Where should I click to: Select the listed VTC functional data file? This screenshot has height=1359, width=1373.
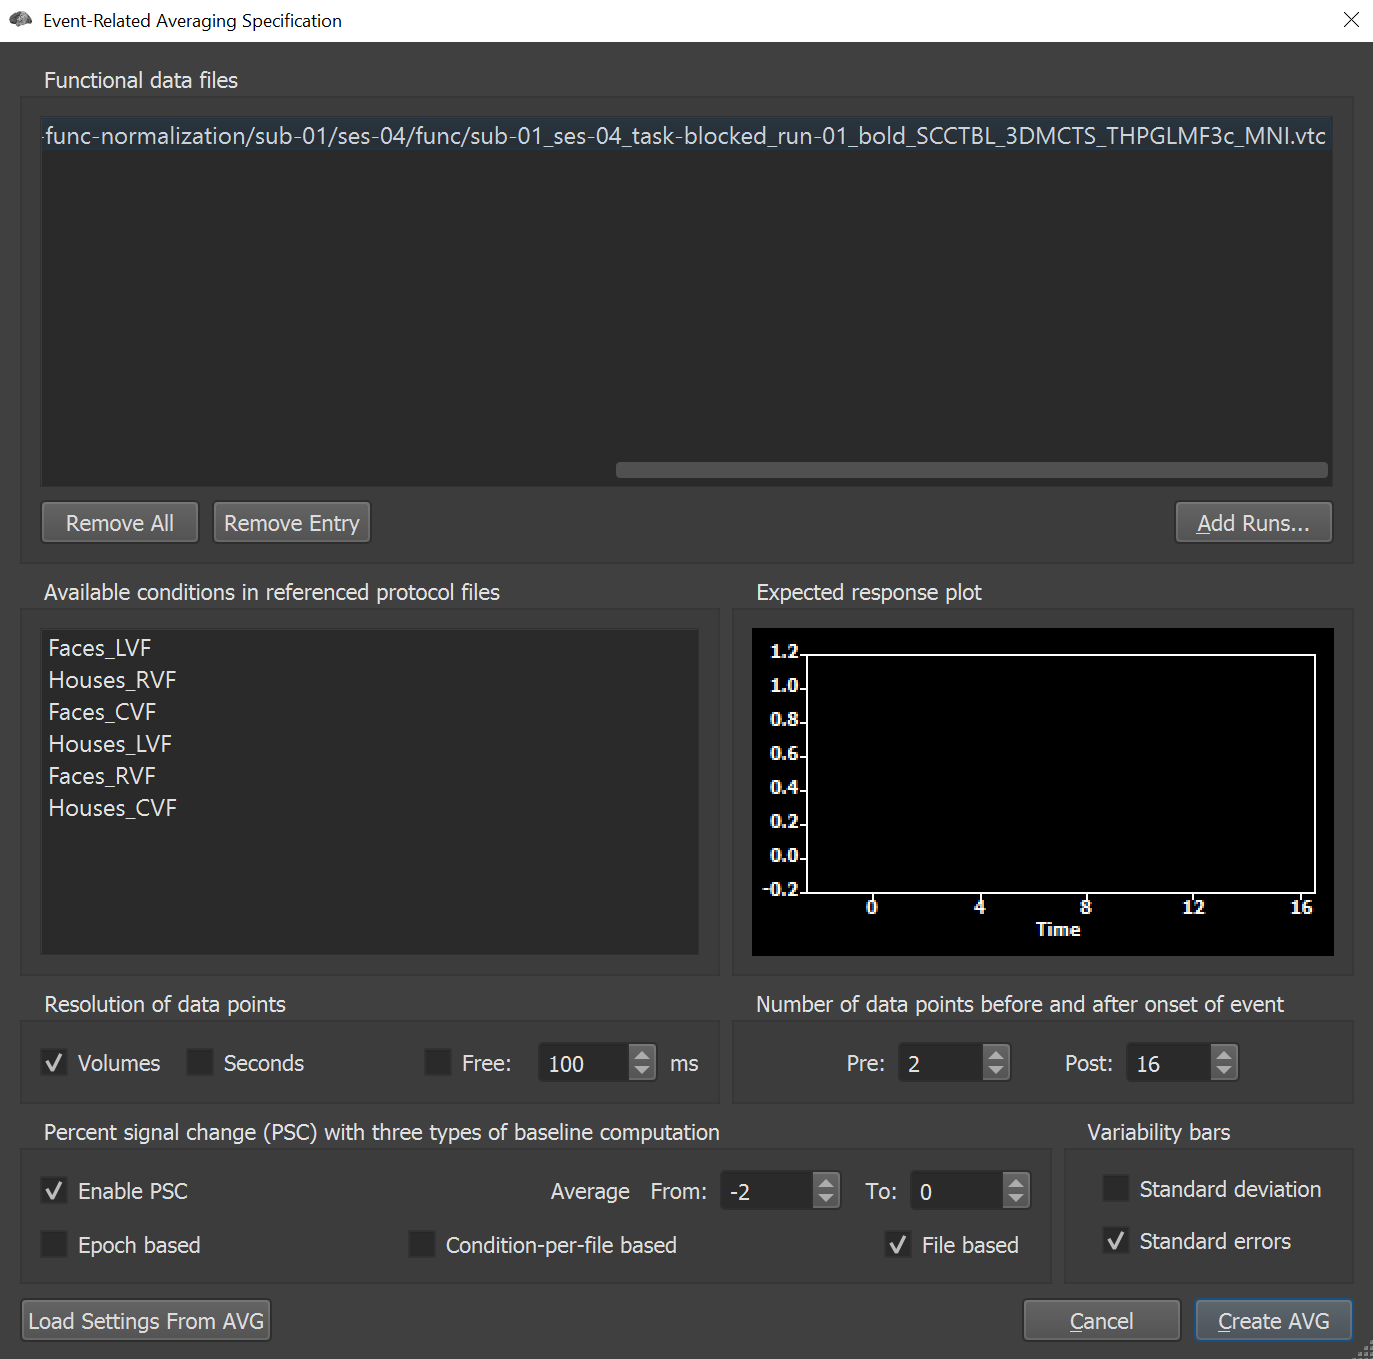click(685, 136)
